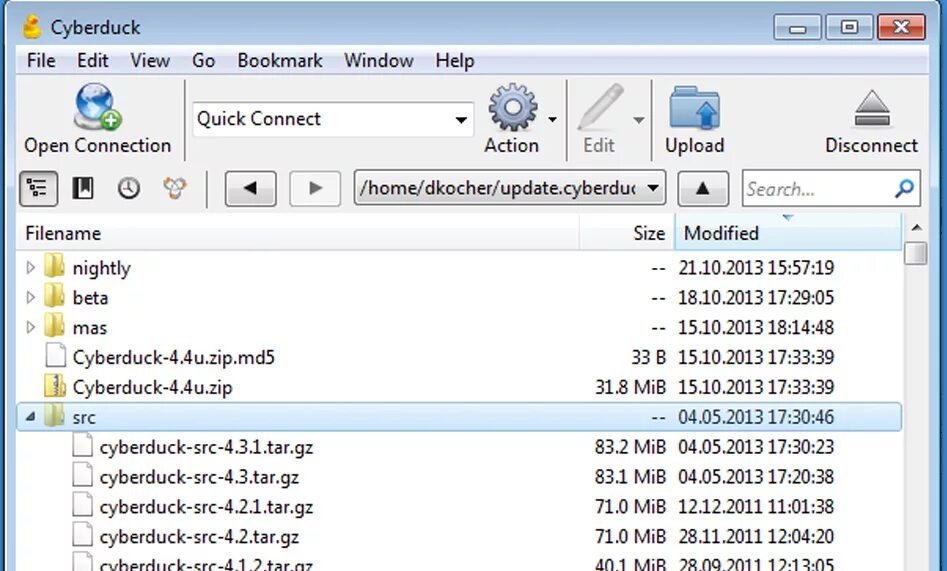
Task: Select the file name cyberduck-src-4.3.1.tar.gz
Action: 207,447
